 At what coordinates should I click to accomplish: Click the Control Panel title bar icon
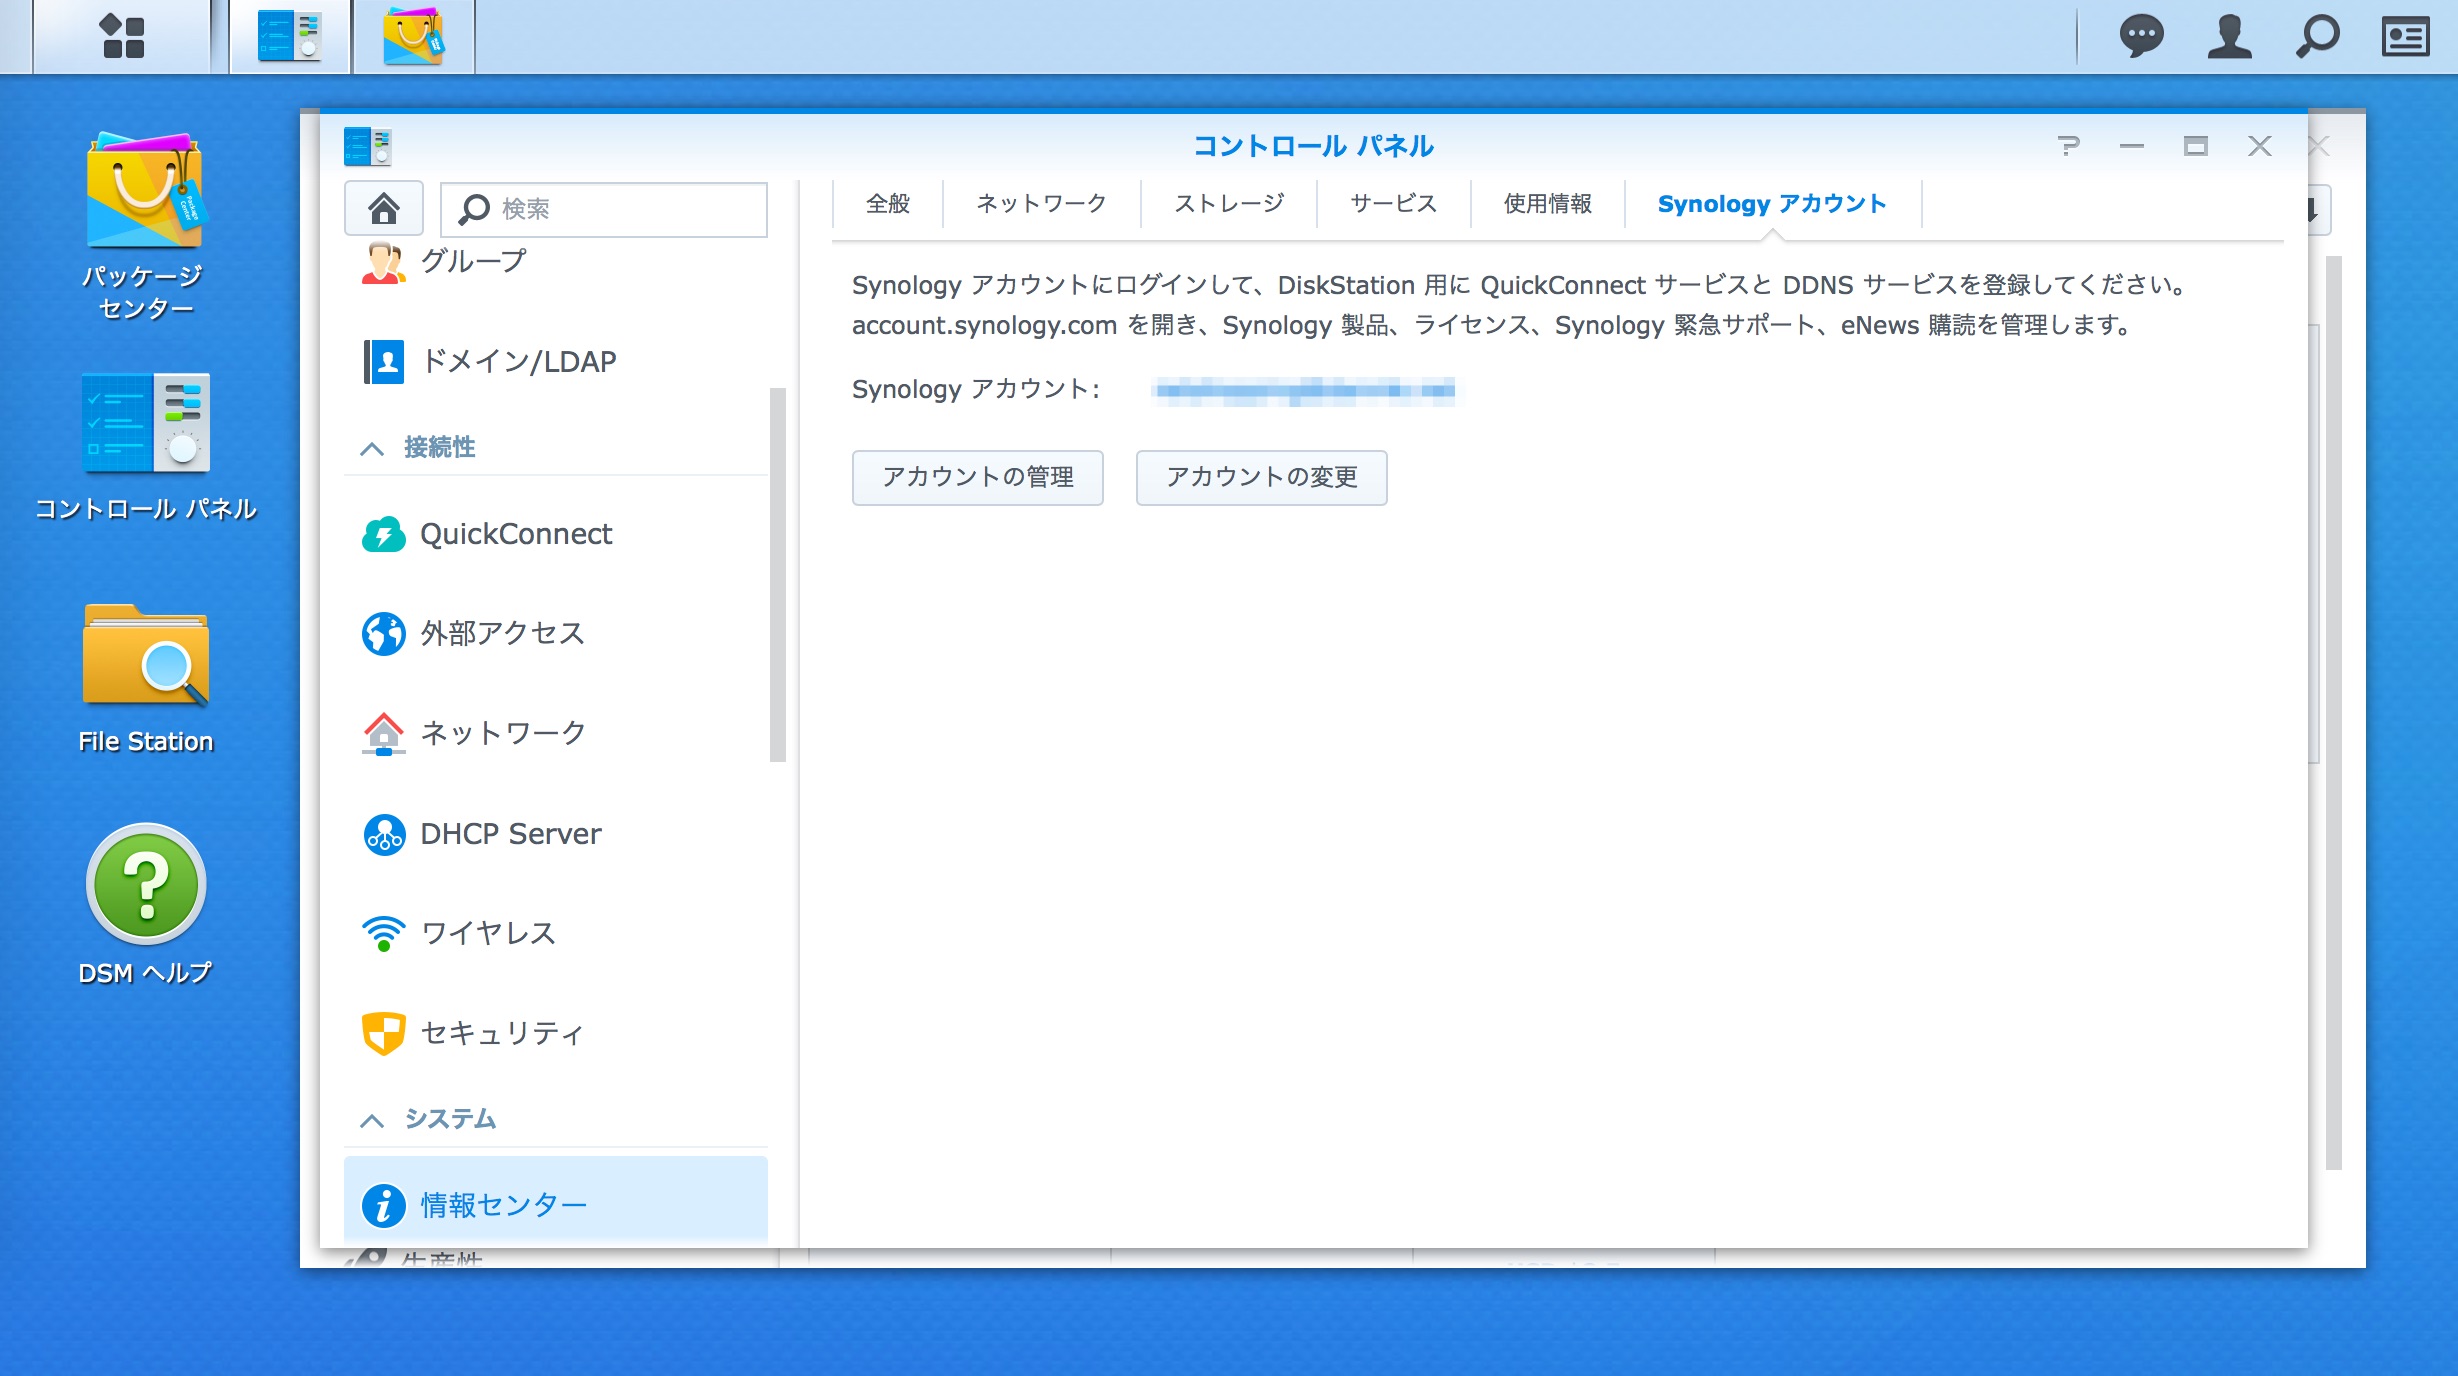click(x=368, y=146)
